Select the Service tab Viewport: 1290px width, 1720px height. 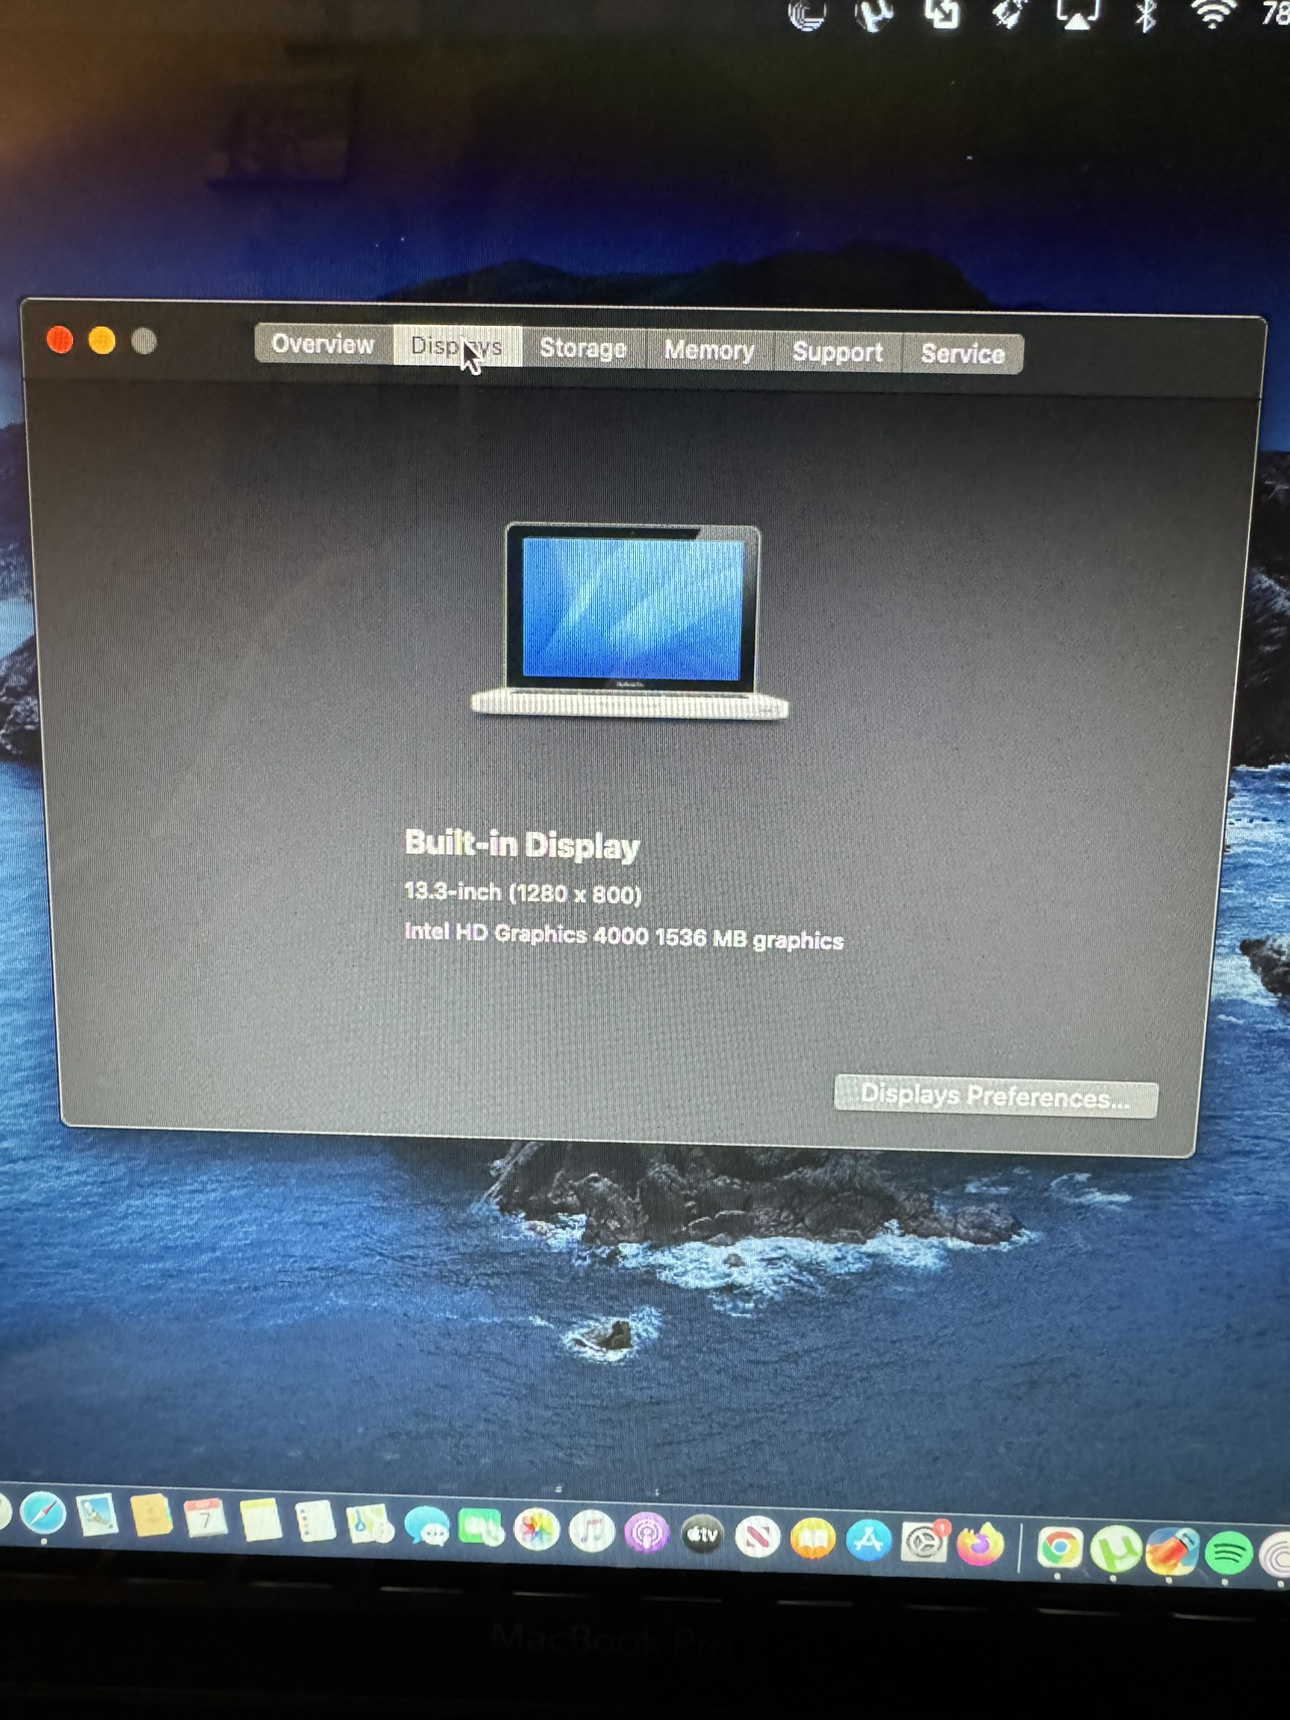(963, 354)
